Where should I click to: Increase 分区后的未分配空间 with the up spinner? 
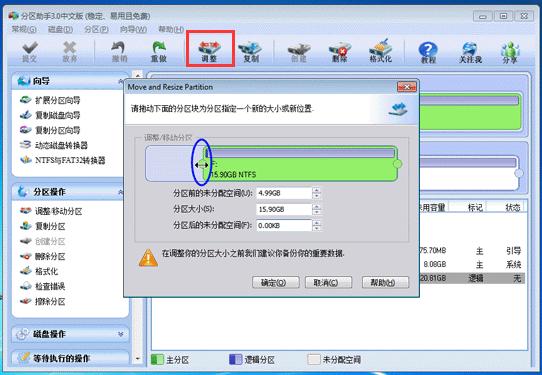pyautogui.click(x=316, y=223)
